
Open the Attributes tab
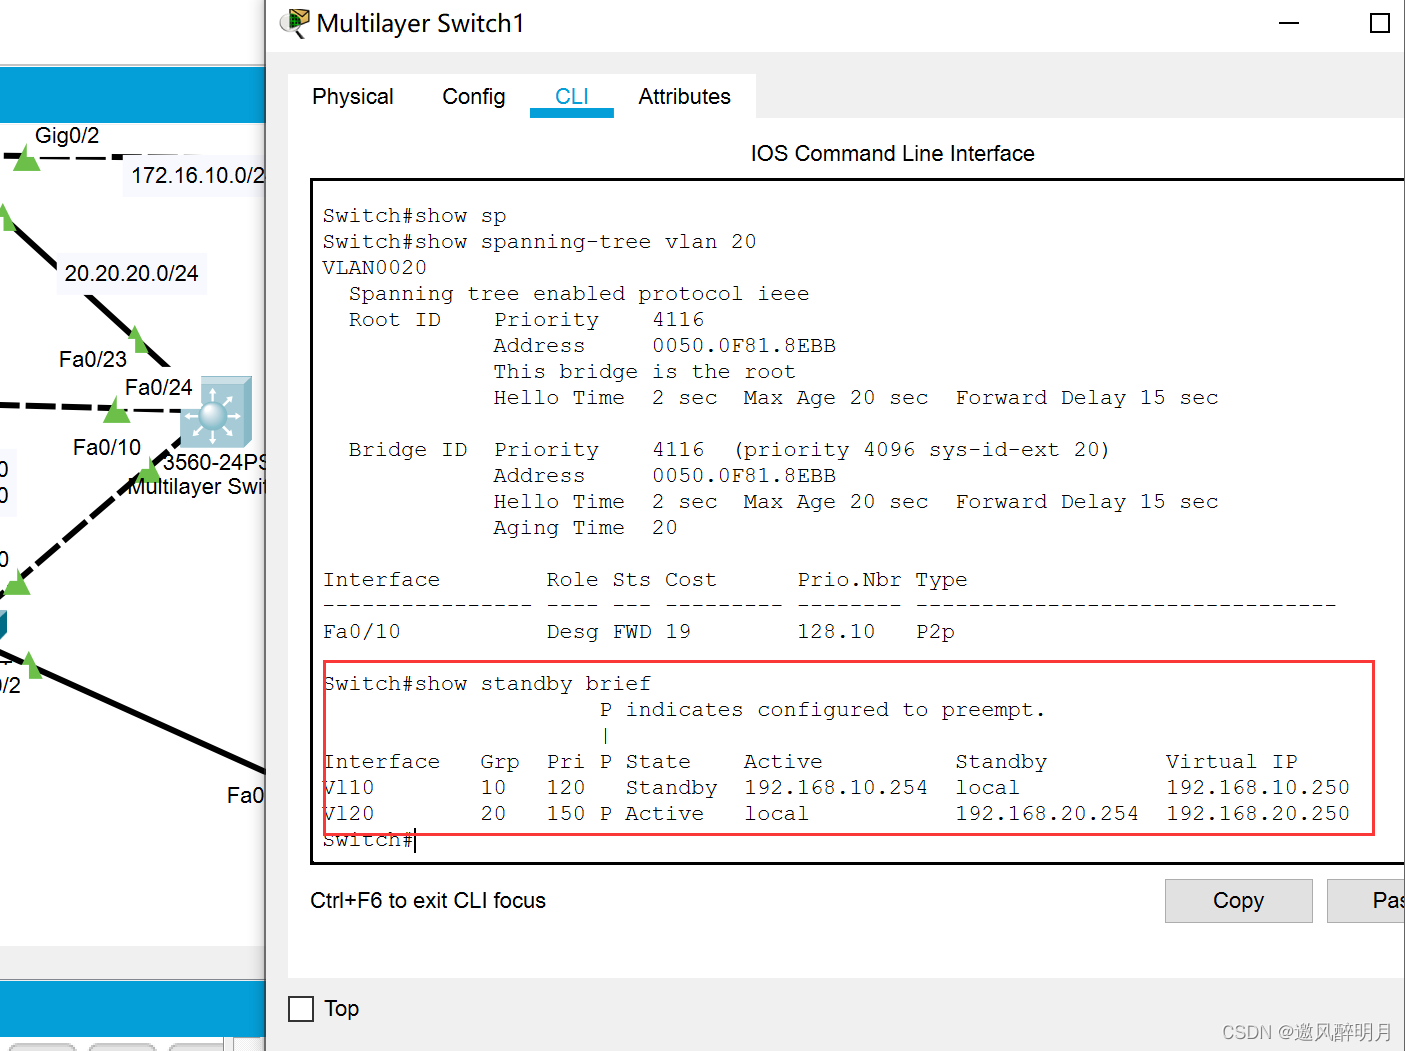pos(685,97)
